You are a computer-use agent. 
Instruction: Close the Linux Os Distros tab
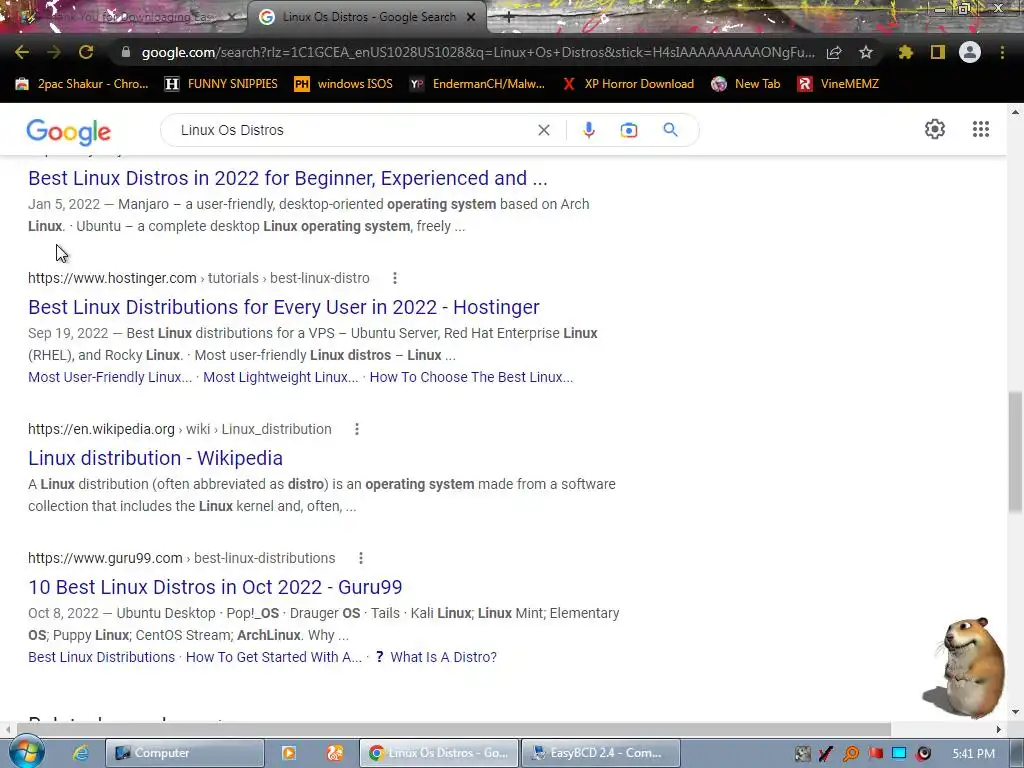471,17
